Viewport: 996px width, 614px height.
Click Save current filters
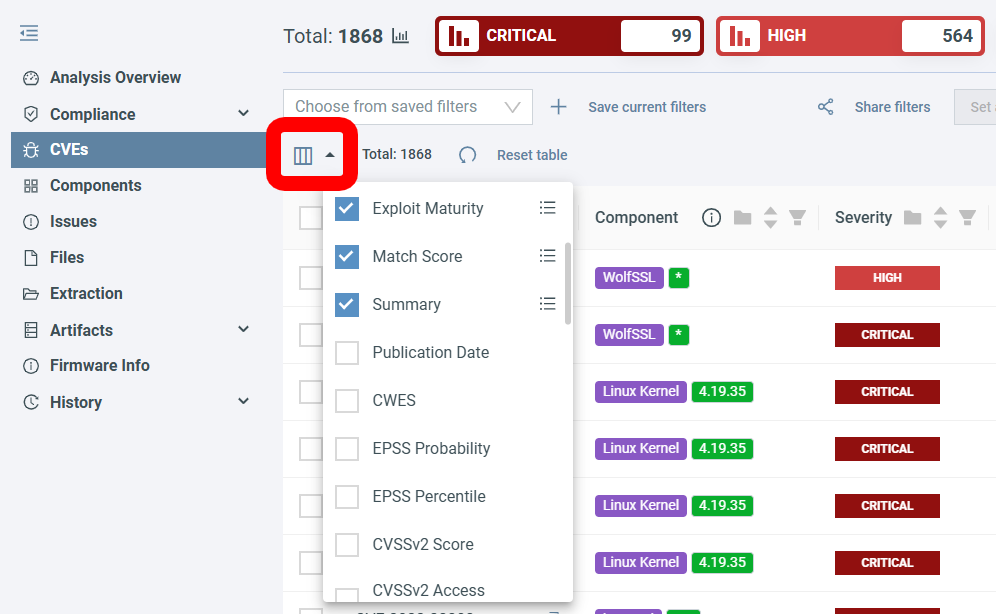[646, 107]
